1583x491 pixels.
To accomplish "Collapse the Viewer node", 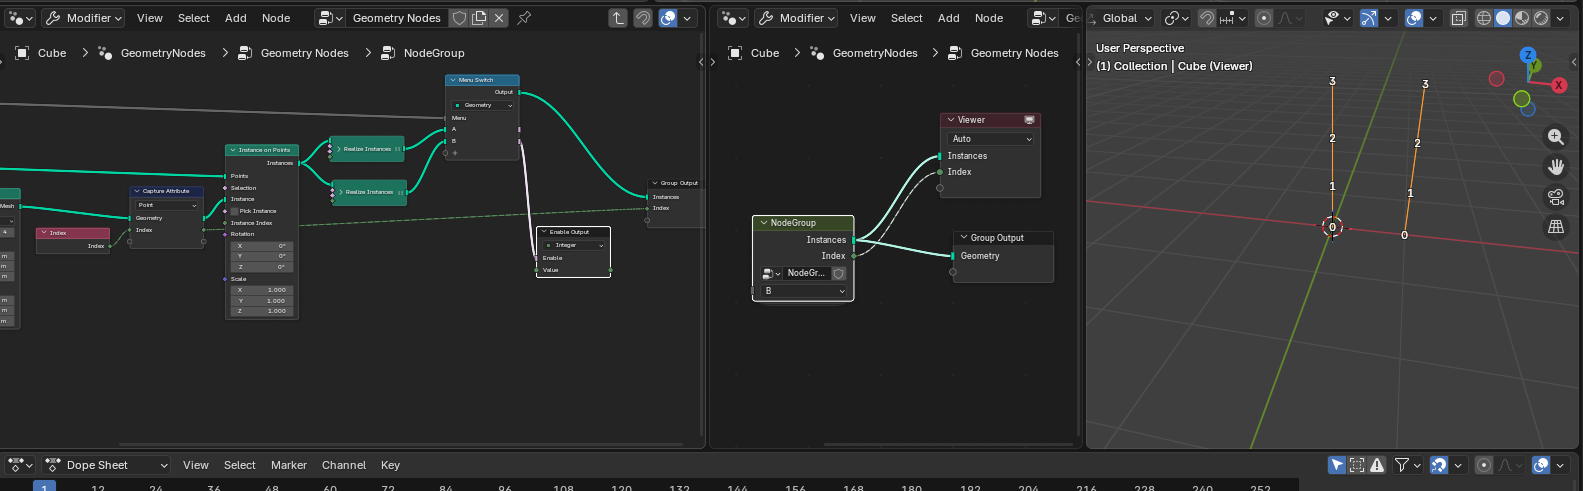I will 951,120.
